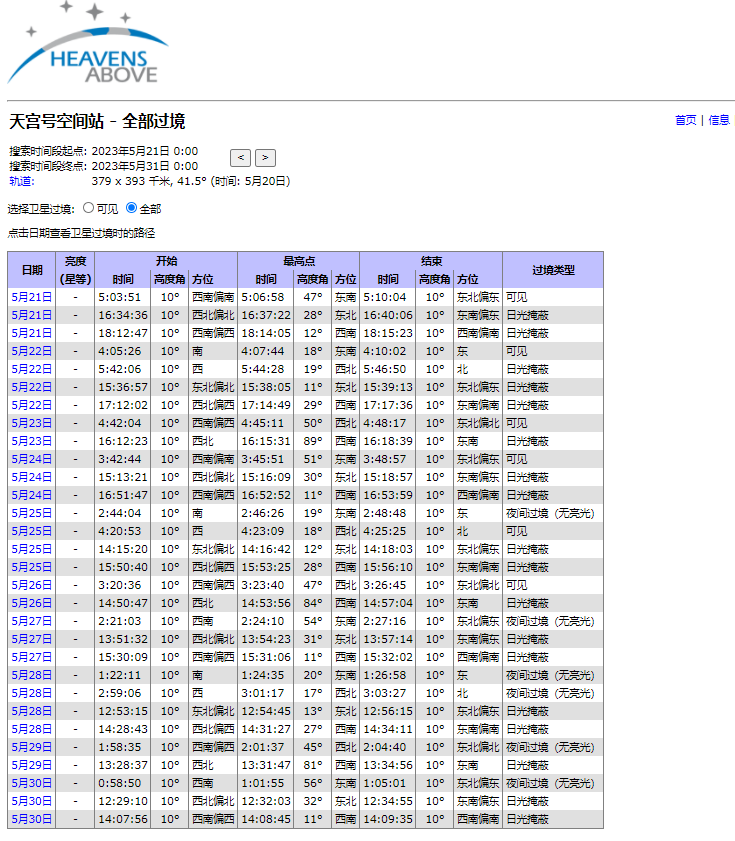Open the 首页 link
Image resolution: width=735 pixels, height=841 pixels.
(x=685, y=120)
